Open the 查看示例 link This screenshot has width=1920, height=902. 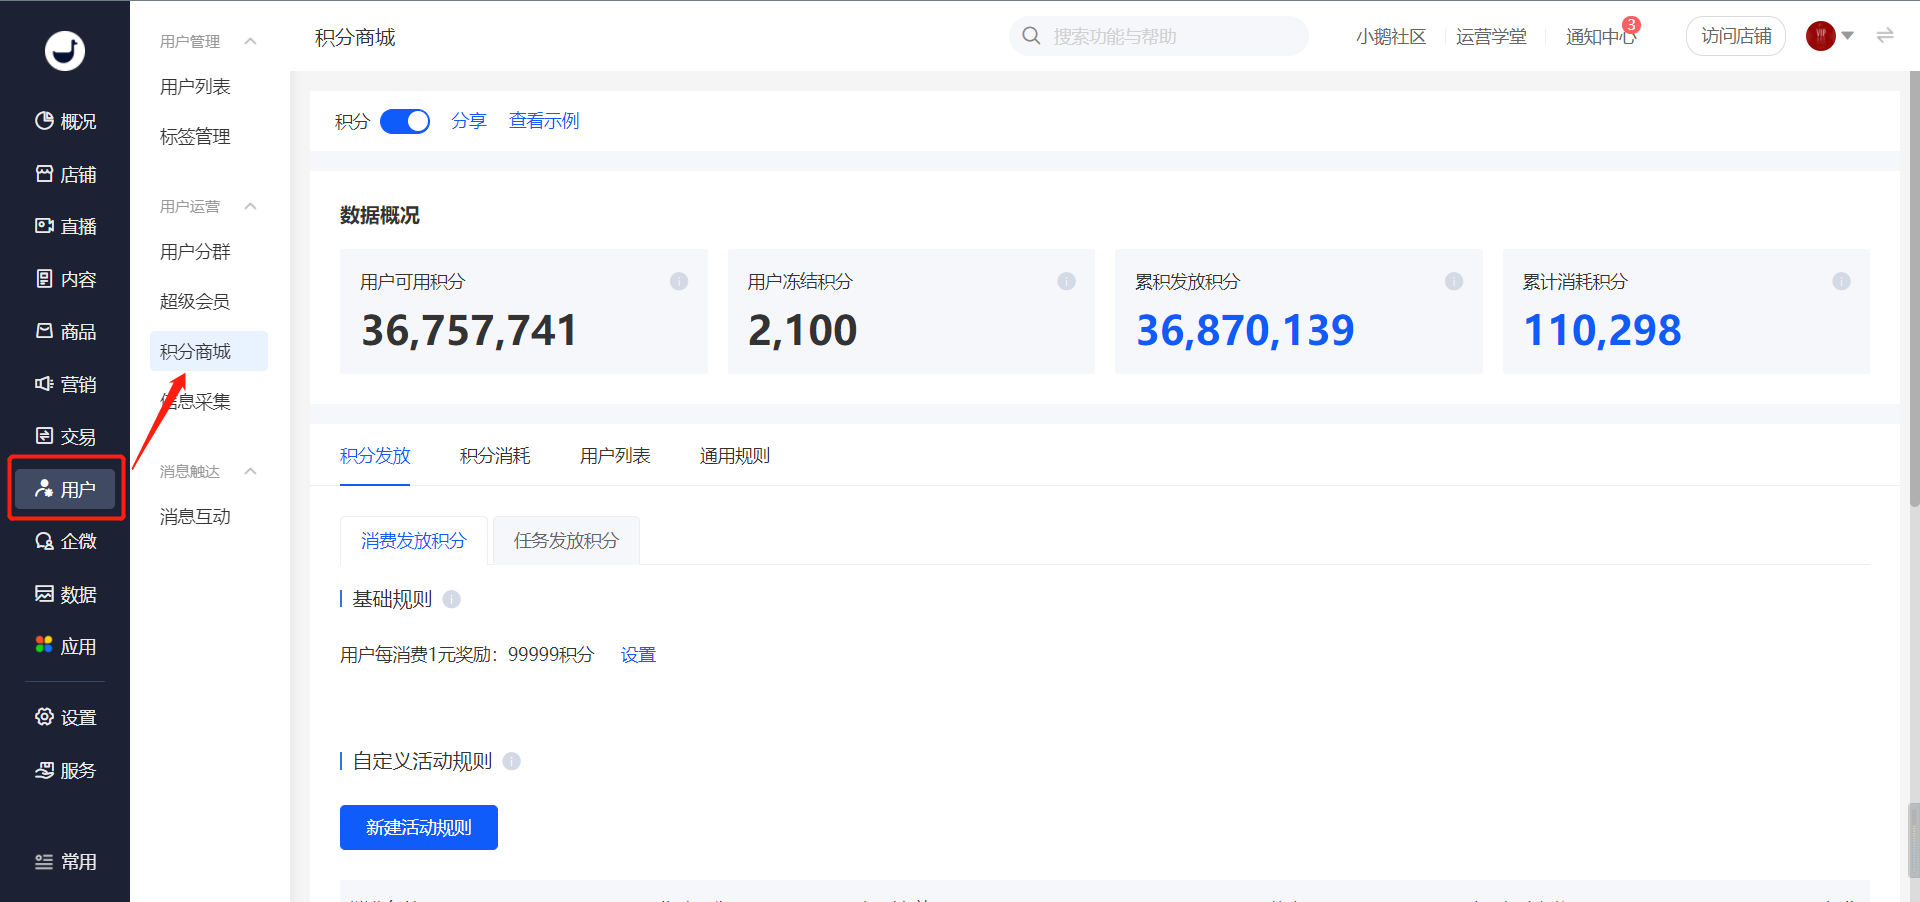(544, 121)
